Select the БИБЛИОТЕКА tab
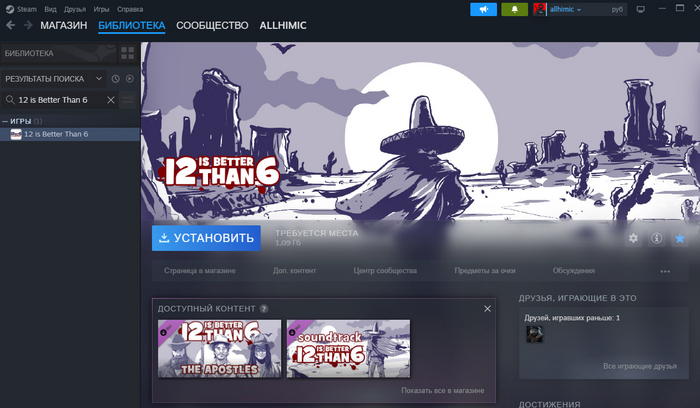The width and height of the screenshot is (700, 408). point(132,25)
